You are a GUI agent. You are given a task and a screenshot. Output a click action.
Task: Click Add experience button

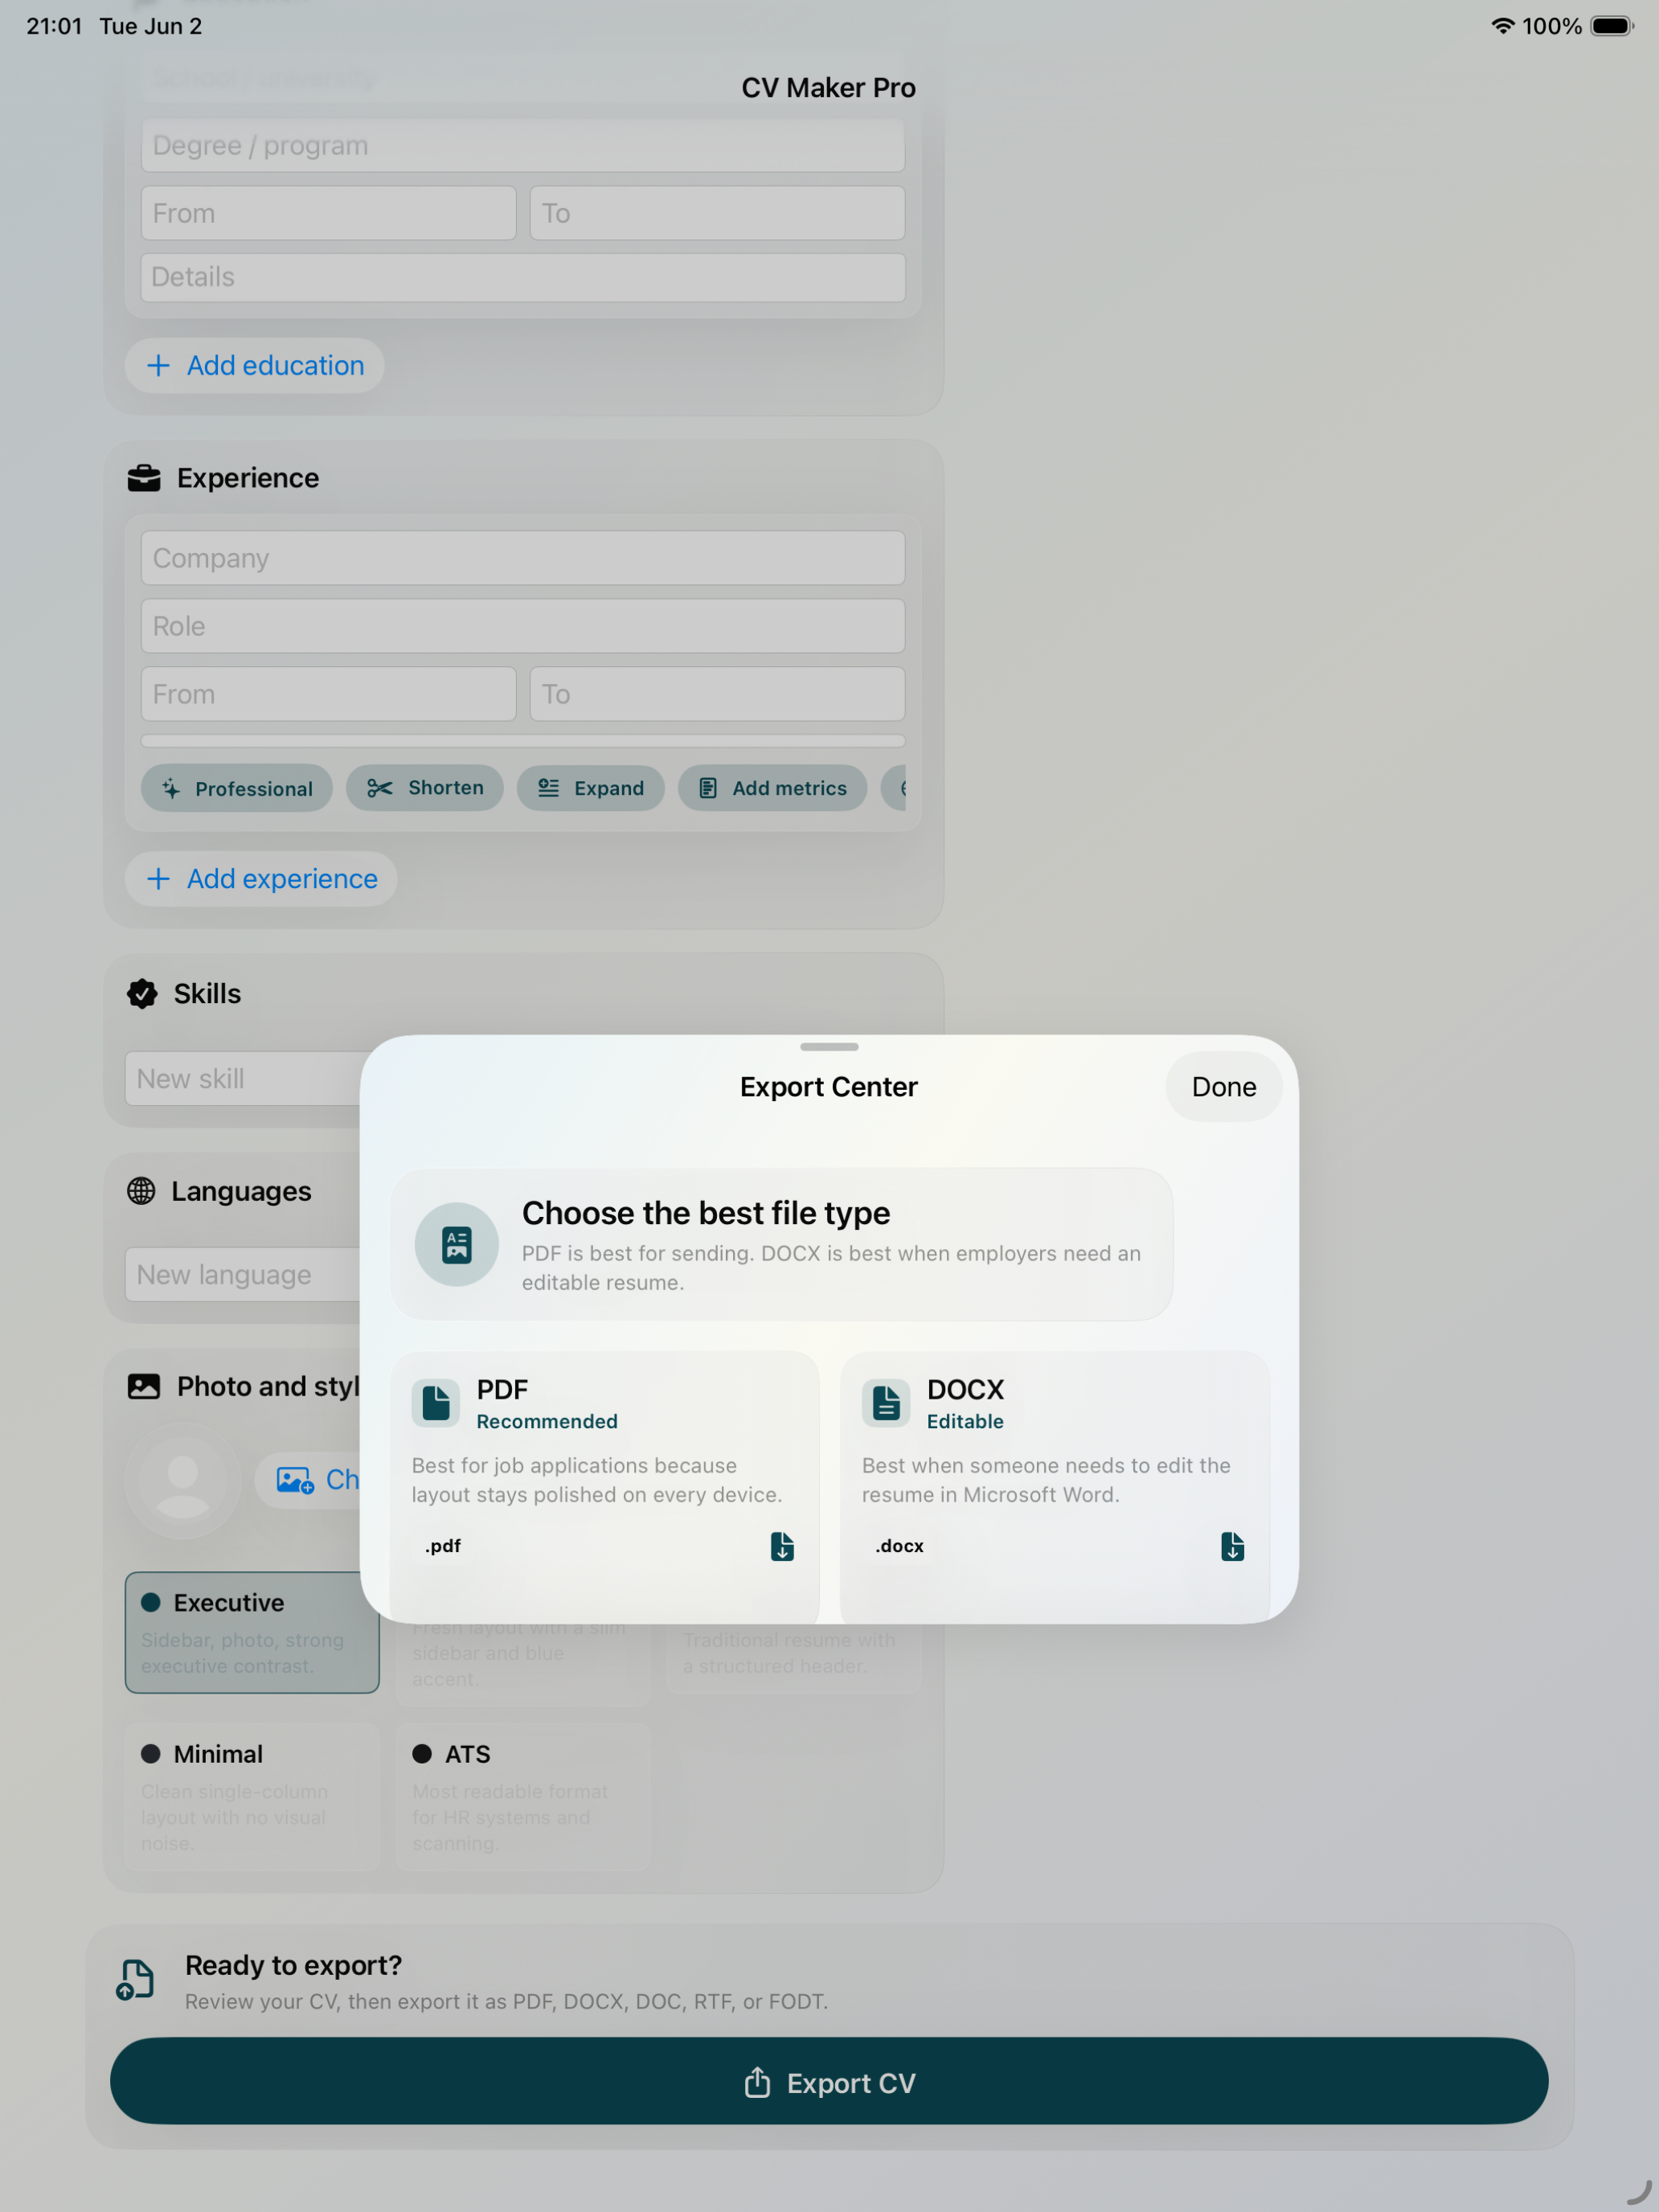point(261,879)
